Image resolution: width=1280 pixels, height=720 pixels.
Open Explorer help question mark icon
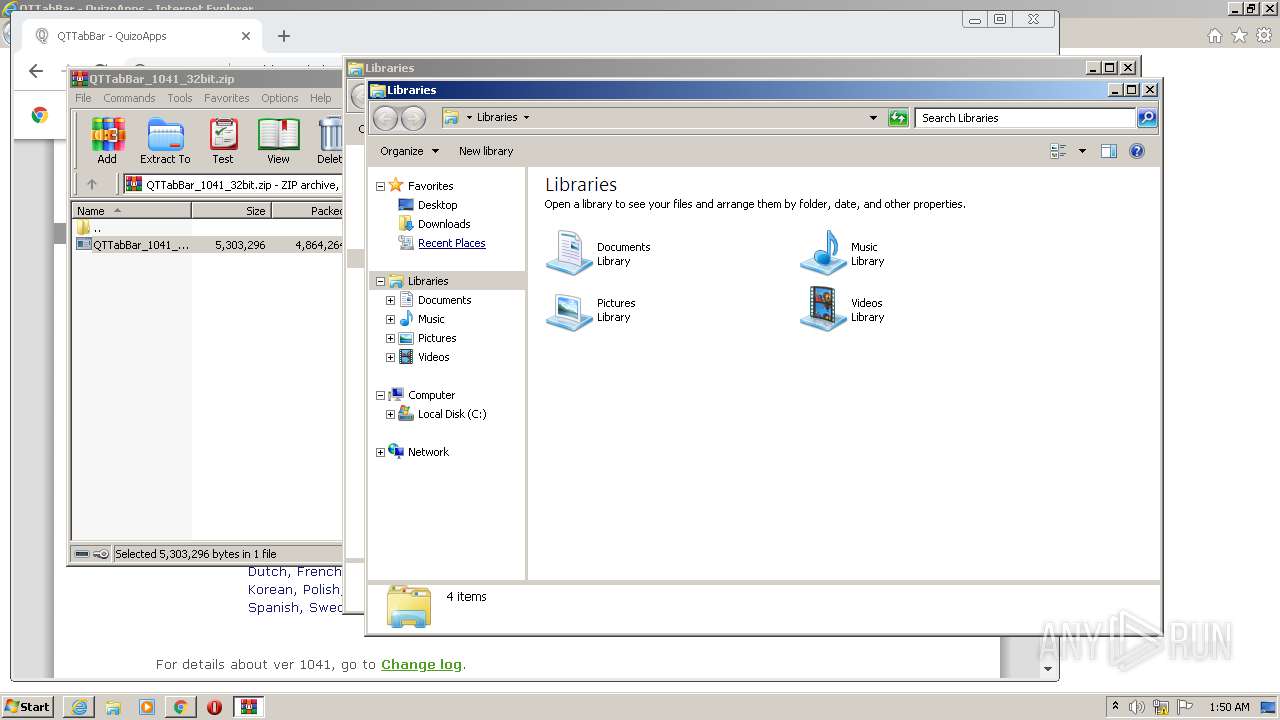click(1136, 151)
